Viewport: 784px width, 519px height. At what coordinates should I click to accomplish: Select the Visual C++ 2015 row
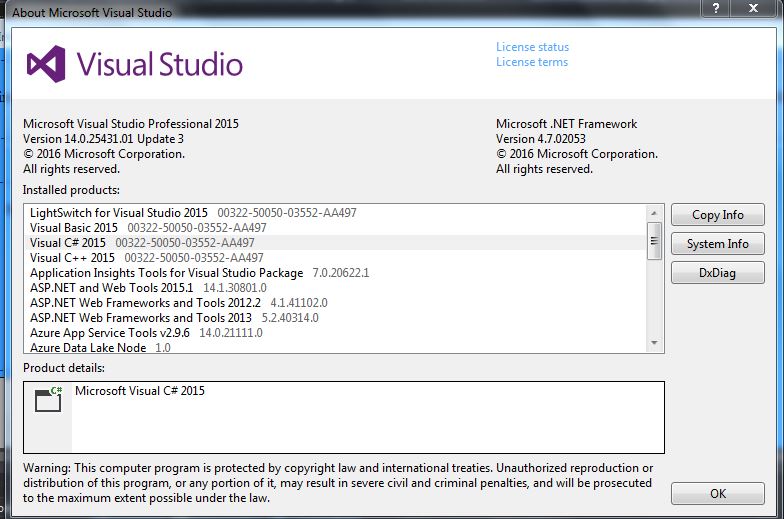coord(336,258)
